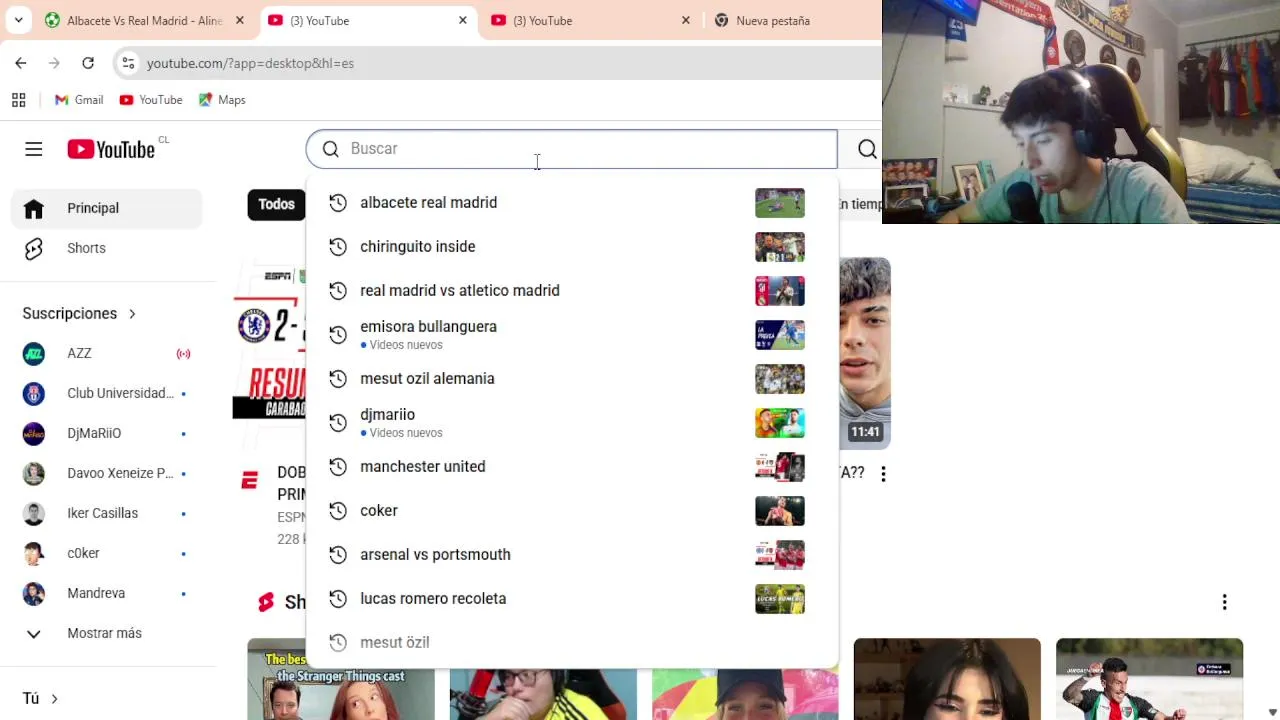Image resolution: width=1280 pixels, height=720 pixels.
Task: Open Davoo Xeneize channel subscription
Action: click(x=107, y=473)
